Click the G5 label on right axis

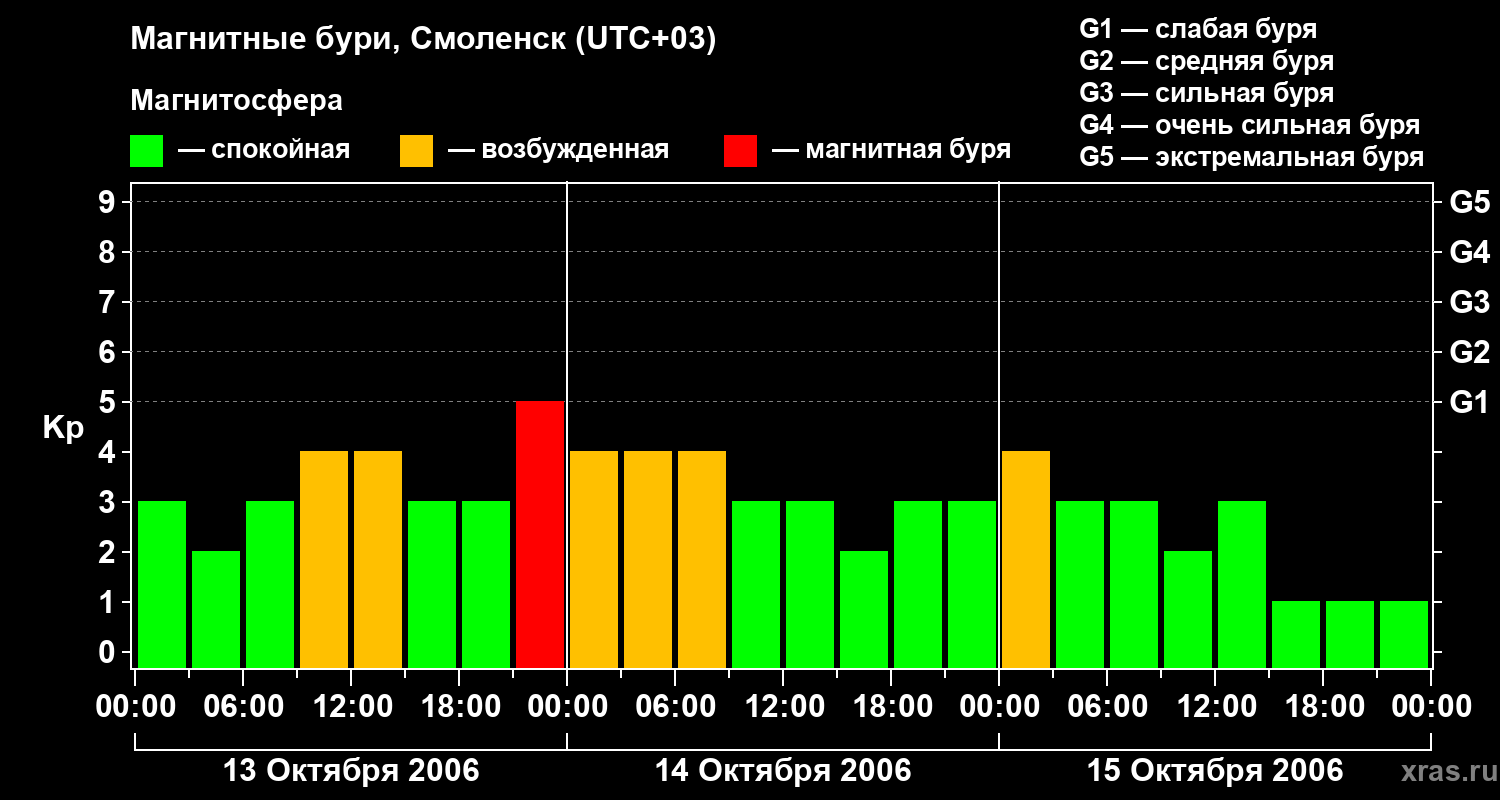click(1469, 203)
